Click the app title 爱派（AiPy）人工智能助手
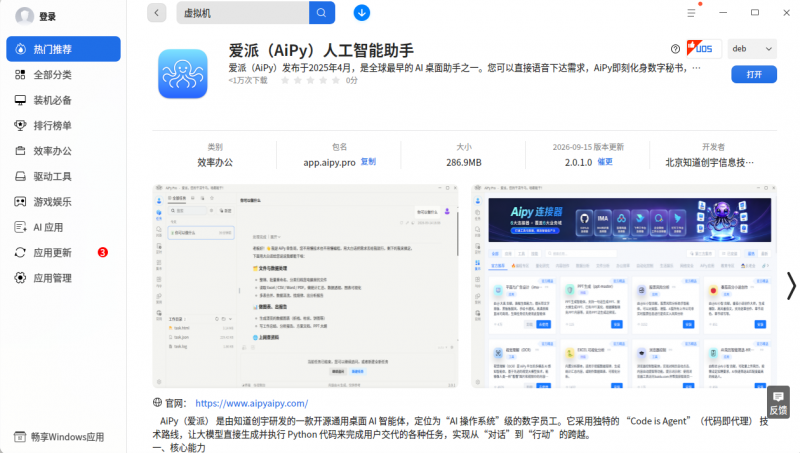Image resolution: width=800 pixels, height=453 pixels. (x=321, y=51)
